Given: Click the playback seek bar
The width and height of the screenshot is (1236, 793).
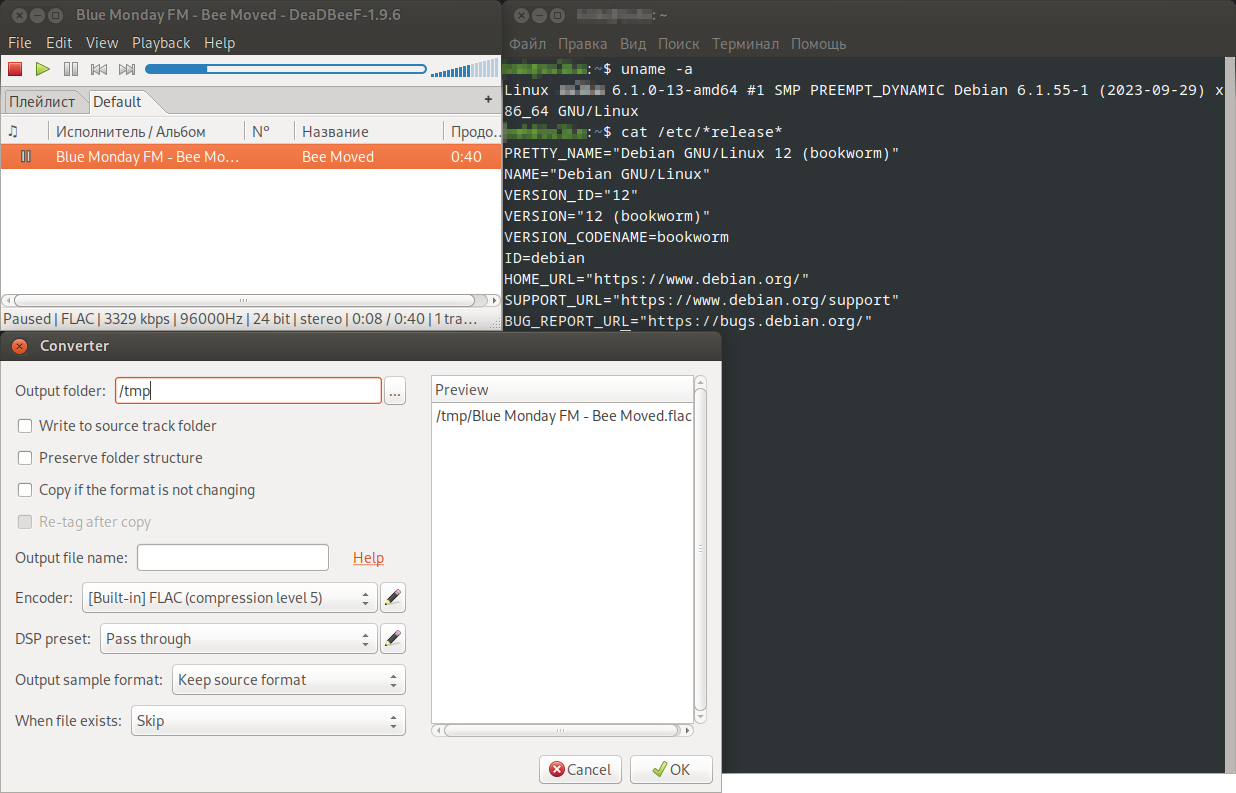Looking at the screenshot, I should (x=285, y=69).
